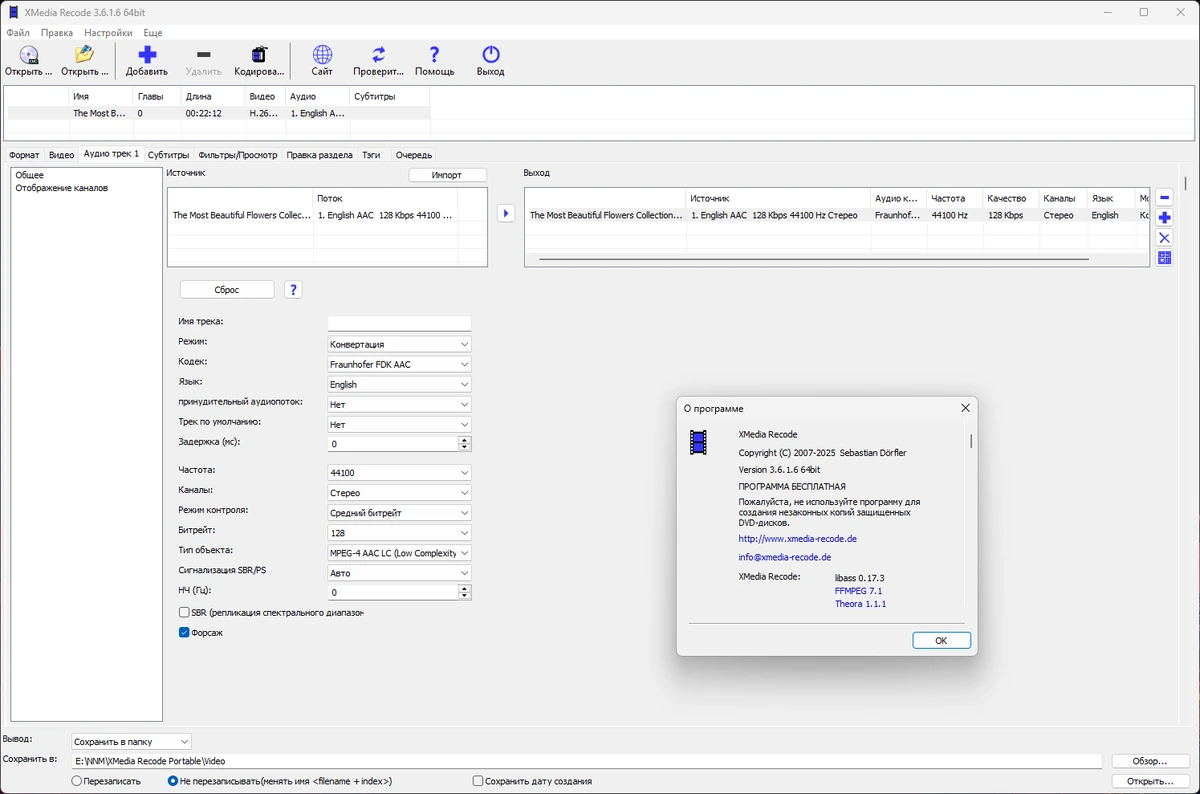Open the Режим контроля dropdown
This screenshot has height=794, width=1200.
[x=399, y=512]
